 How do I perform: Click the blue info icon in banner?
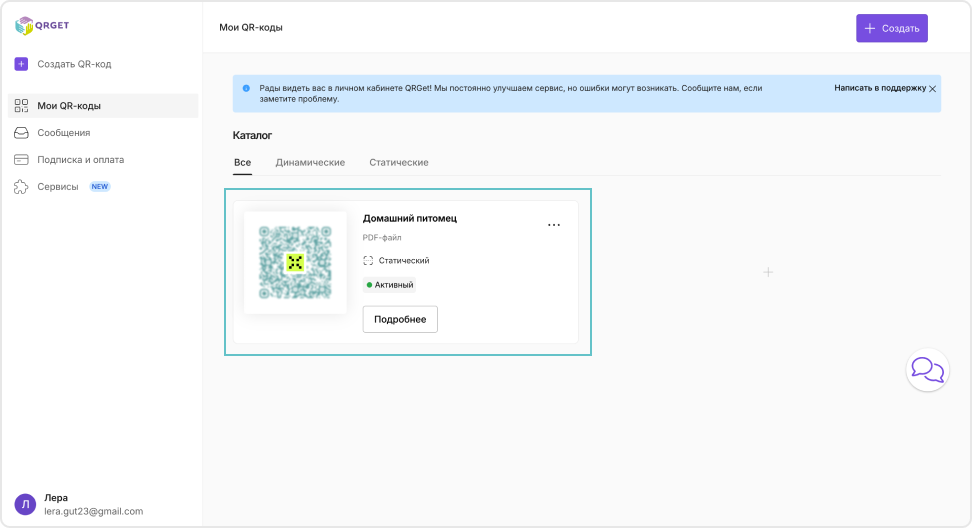click(246, 88)
